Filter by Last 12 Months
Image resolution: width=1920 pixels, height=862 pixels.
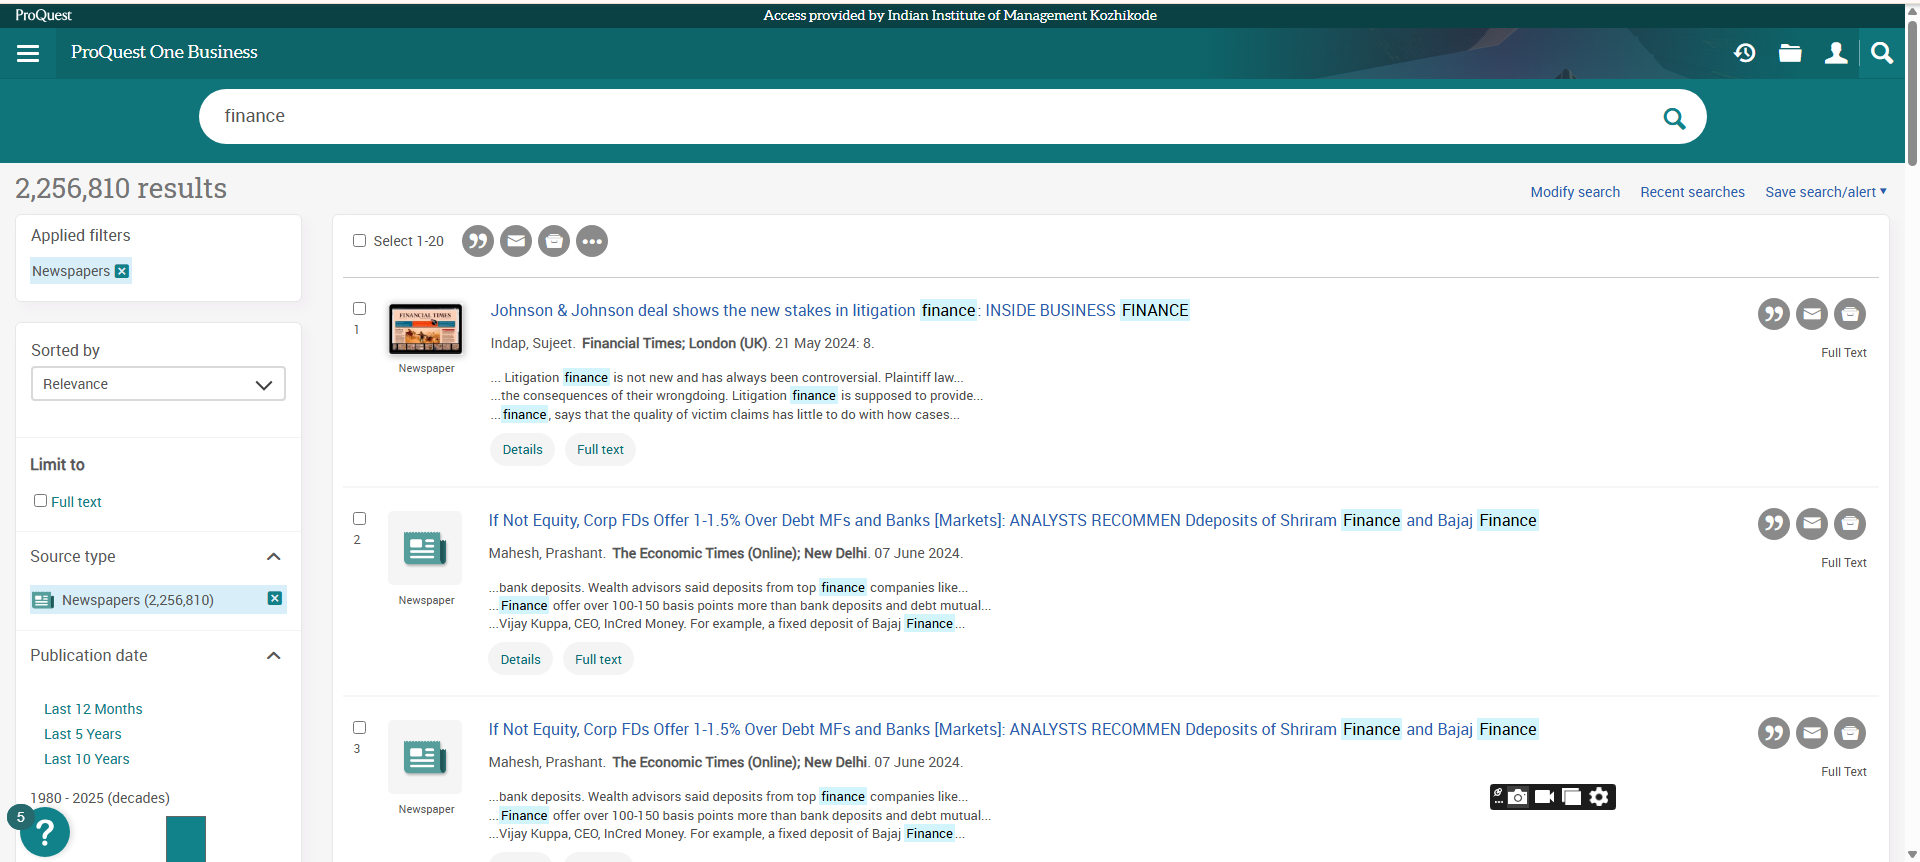coord(93,709)
